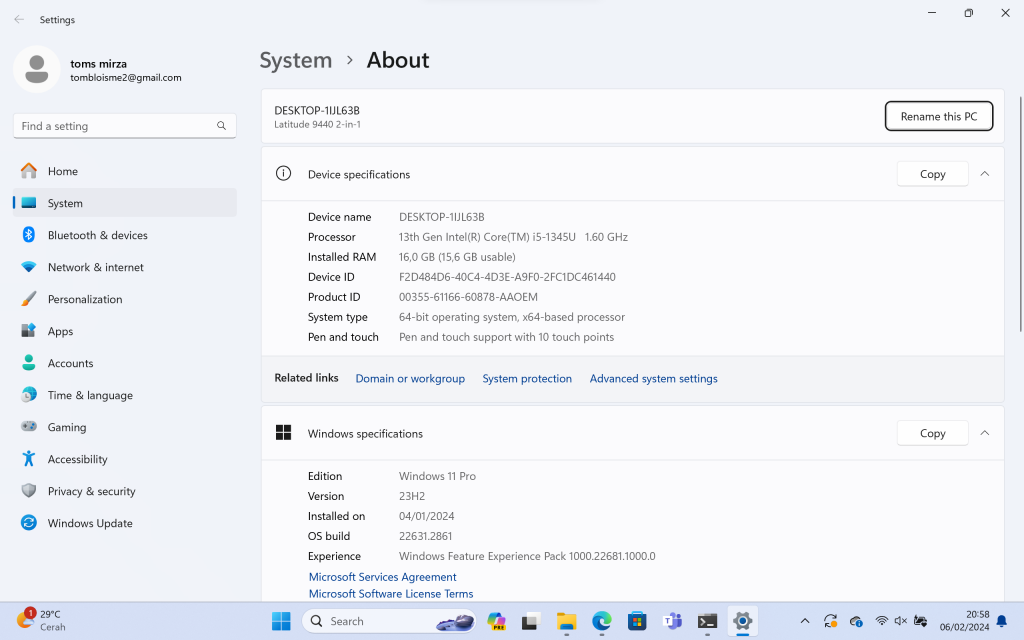This screenshot has height=640, width=1024.
Task: Open Privacy & security settings
Action: click(125, 491)
